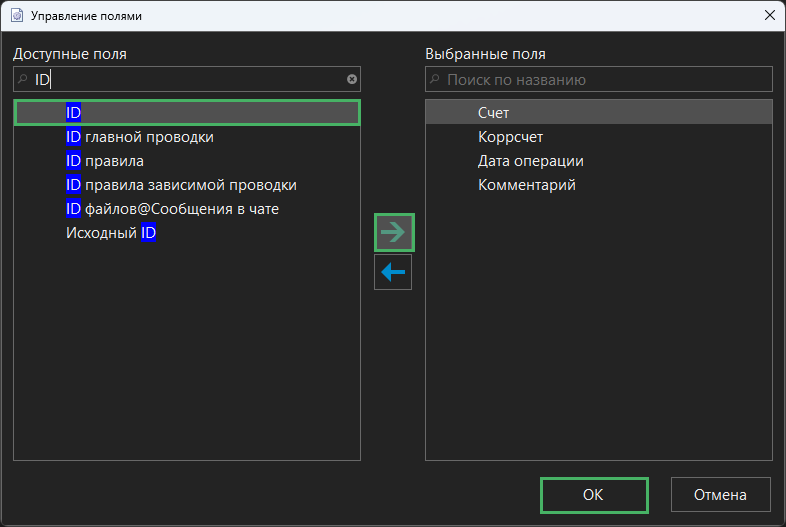
Task: Pick ID правила зависимой проводки item
Action: (x=181, y=185)
